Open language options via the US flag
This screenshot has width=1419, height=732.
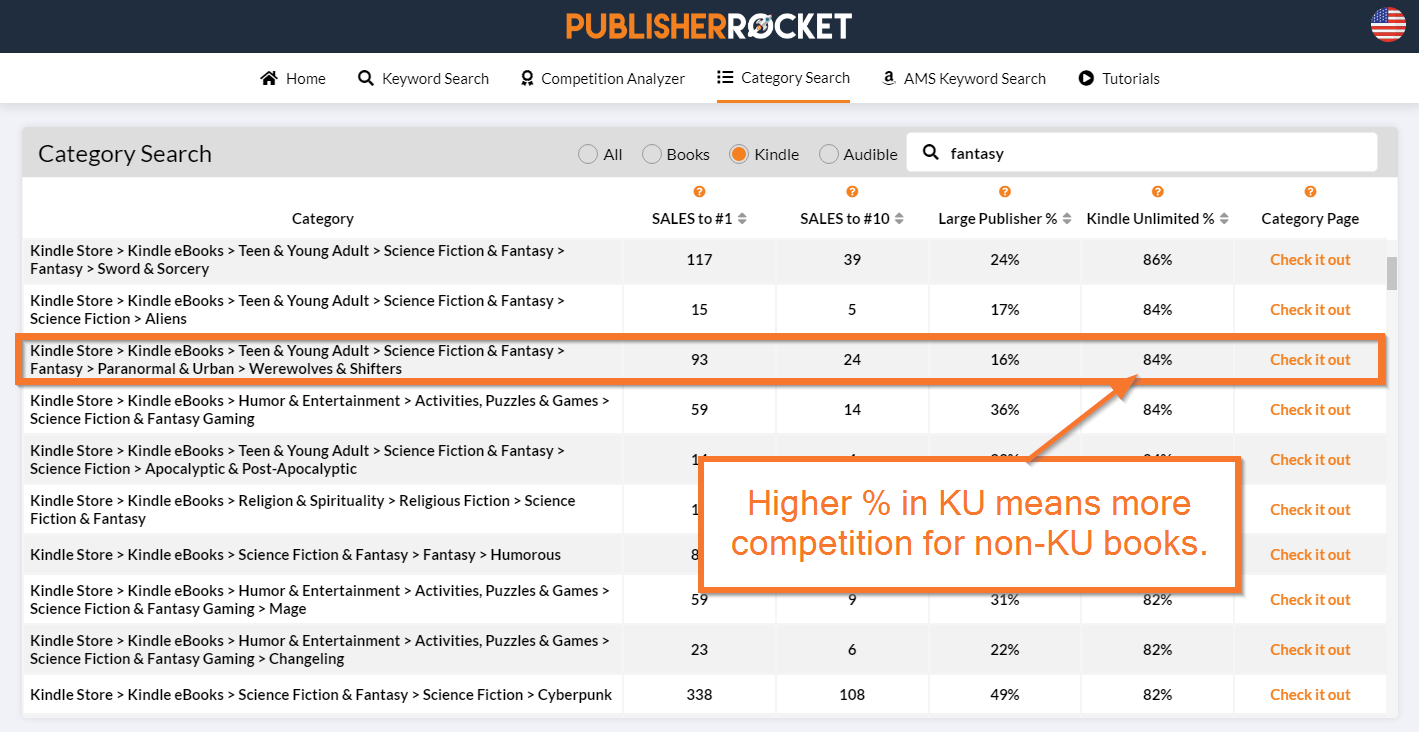(x=1387, y=27)
